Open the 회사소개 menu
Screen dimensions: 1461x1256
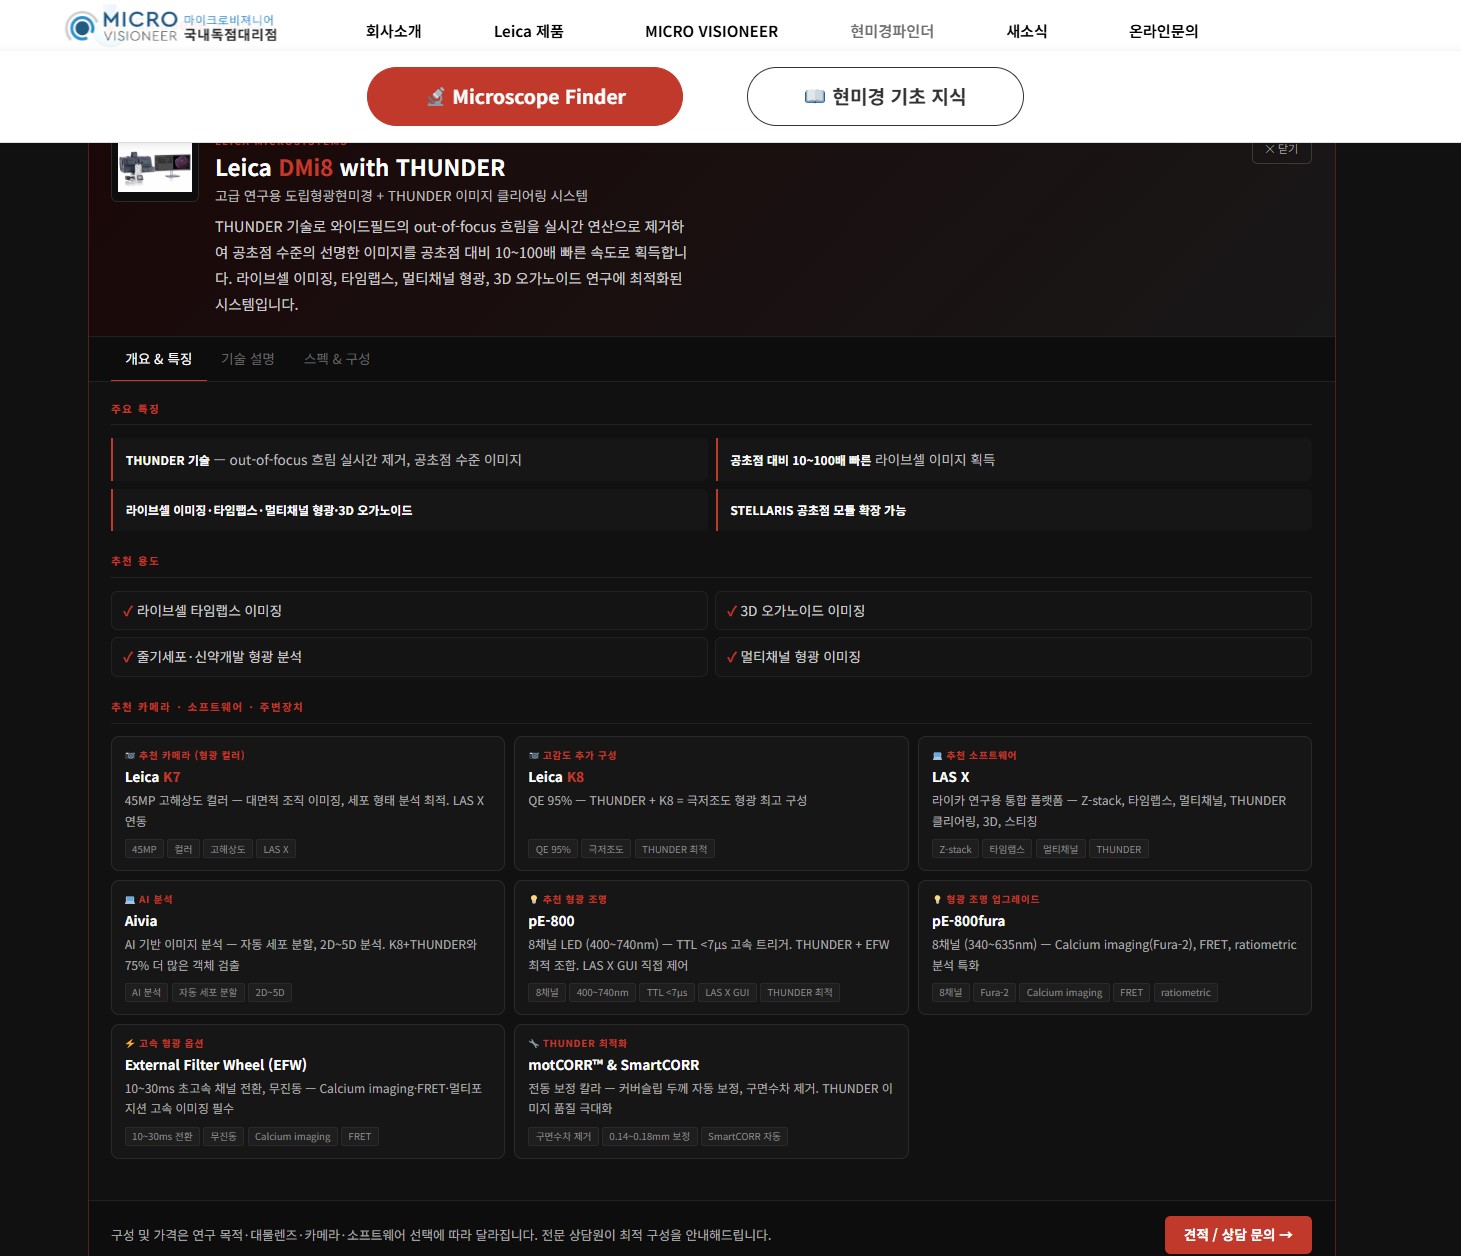click(394, 31)
